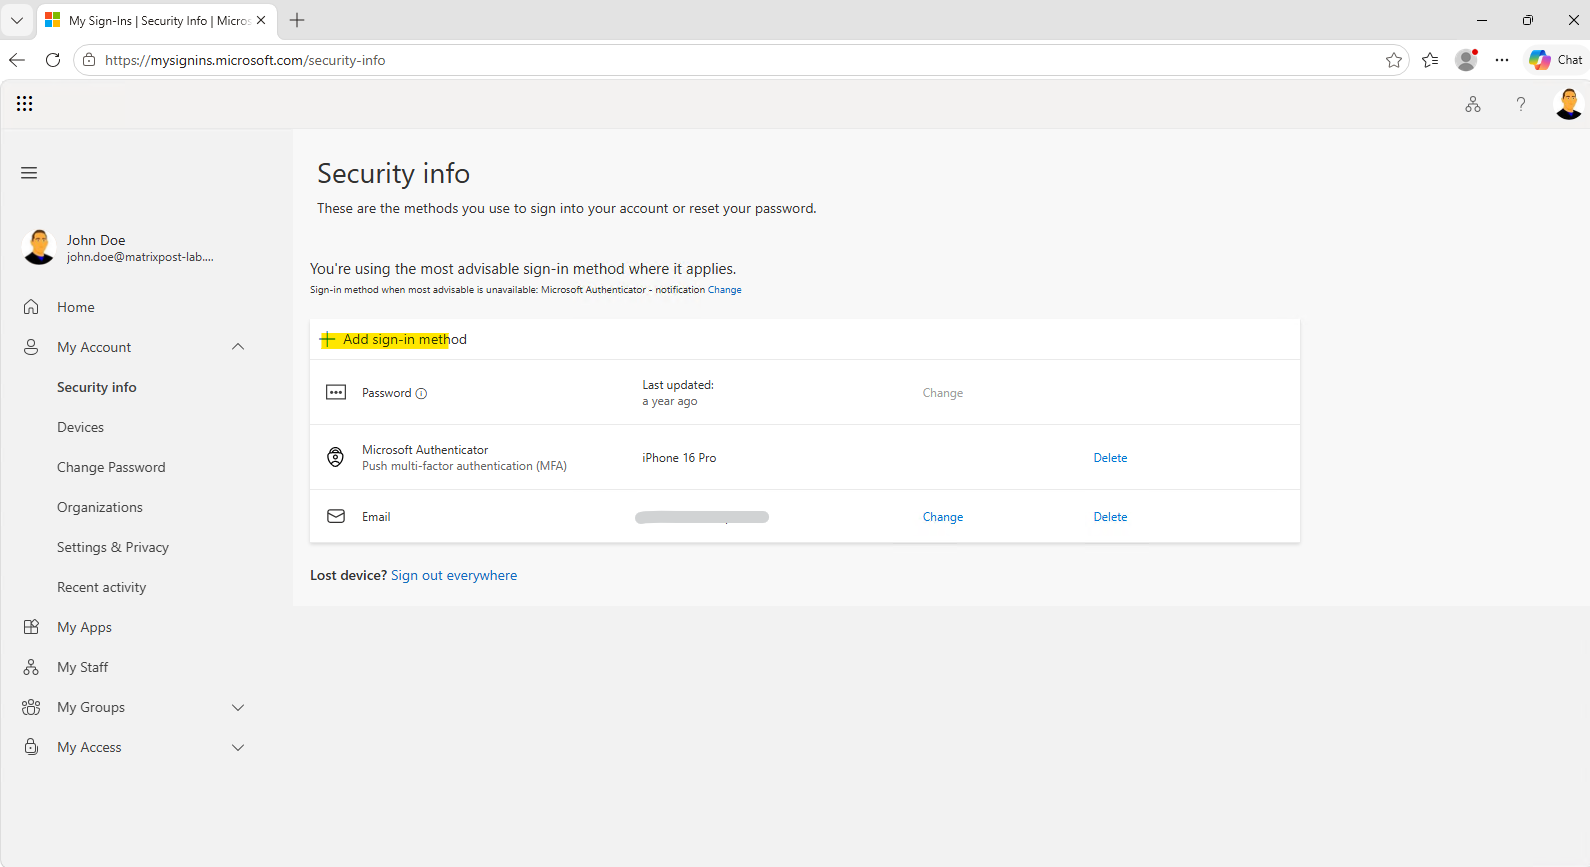The width and height of the screenshot is (1590, 867).
Task: Delete the Microsoft Authenticator method
Action: point(1110,458)
